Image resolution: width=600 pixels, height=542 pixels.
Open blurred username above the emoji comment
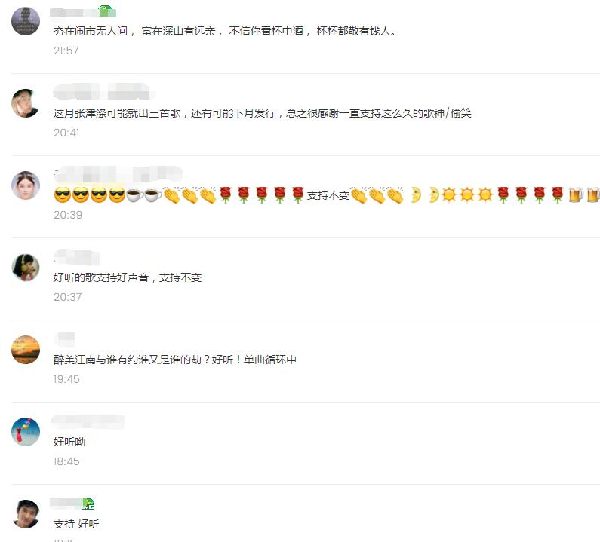[x=118, y=175]
